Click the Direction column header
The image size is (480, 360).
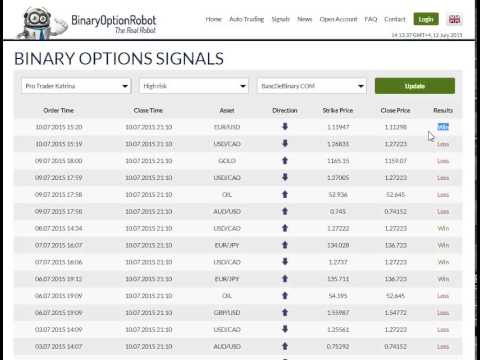[285, 110]
